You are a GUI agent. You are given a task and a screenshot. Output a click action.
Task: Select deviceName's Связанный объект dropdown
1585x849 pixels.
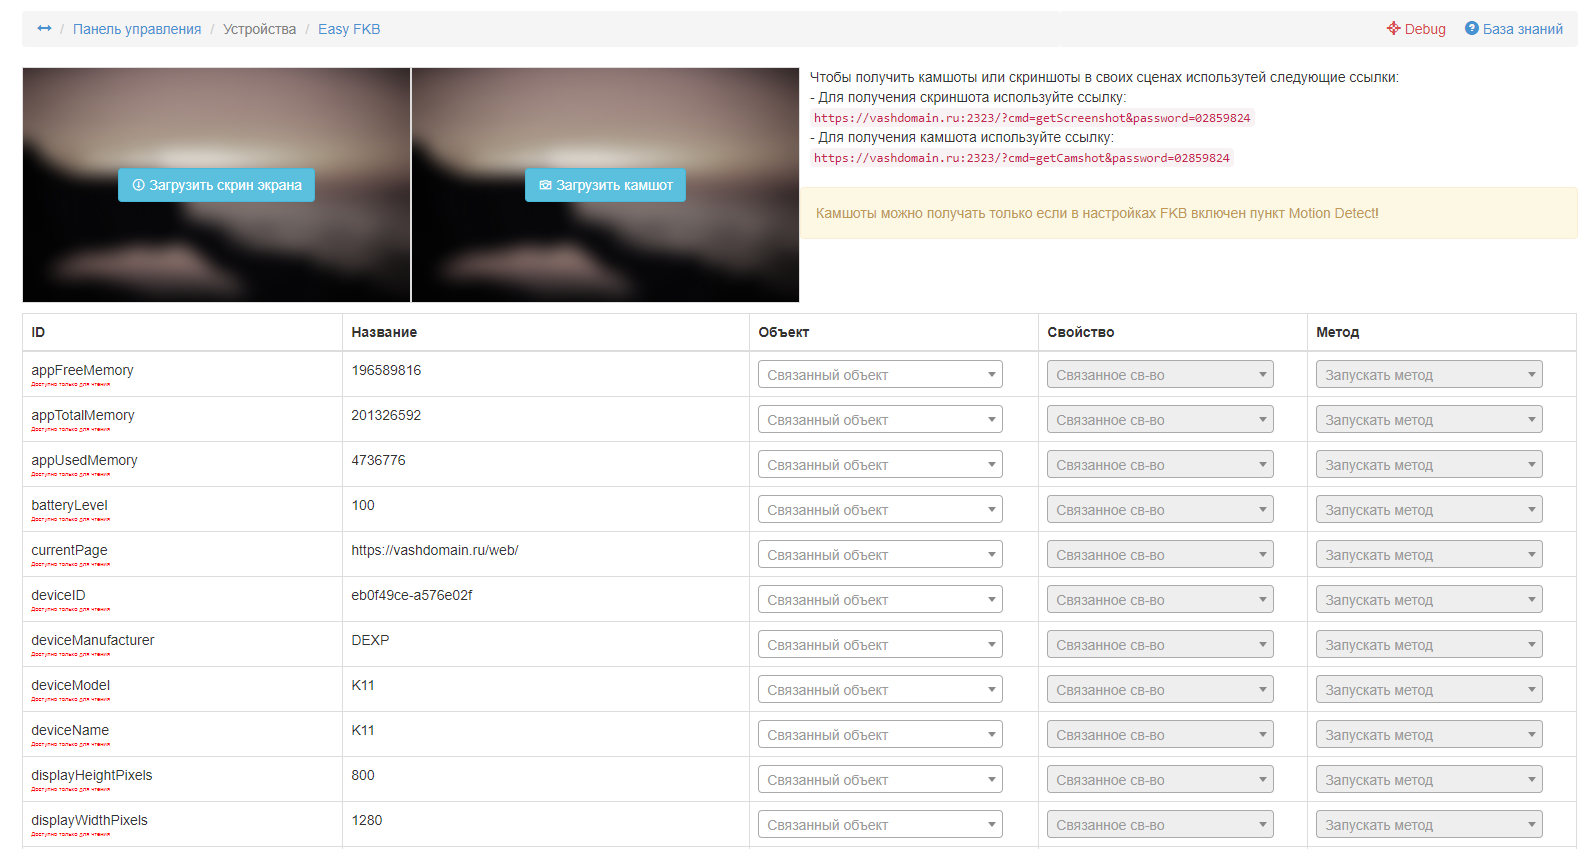click(880, 735)
